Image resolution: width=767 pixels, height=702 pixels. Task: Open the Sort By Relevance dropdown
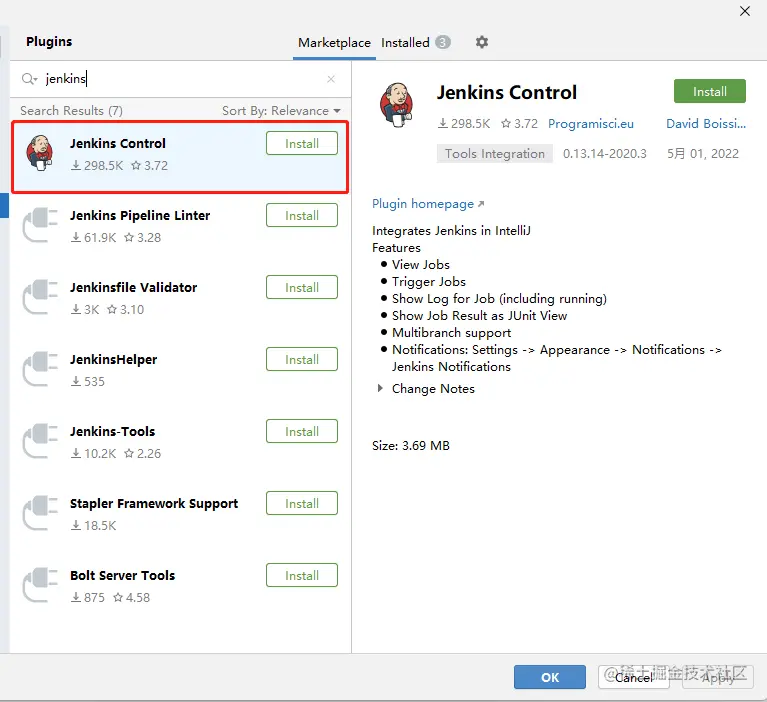(281, 111)
